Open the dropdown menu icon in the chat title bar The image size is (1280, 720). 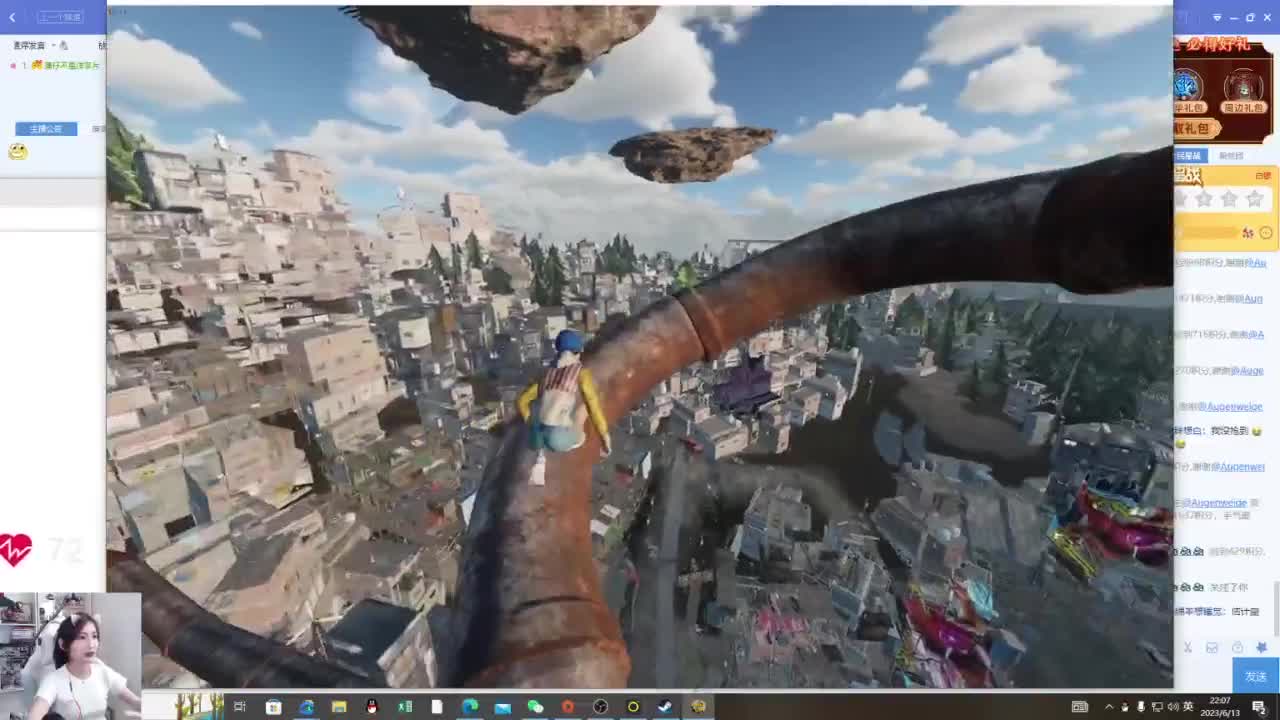click(x=1217, y=17)
